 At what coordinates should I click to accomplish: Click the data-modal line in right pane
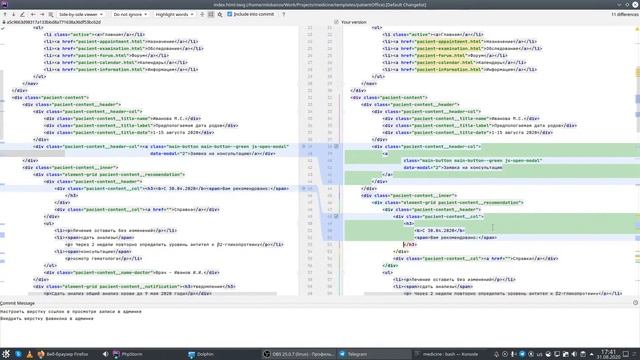(x=453, y=168)
